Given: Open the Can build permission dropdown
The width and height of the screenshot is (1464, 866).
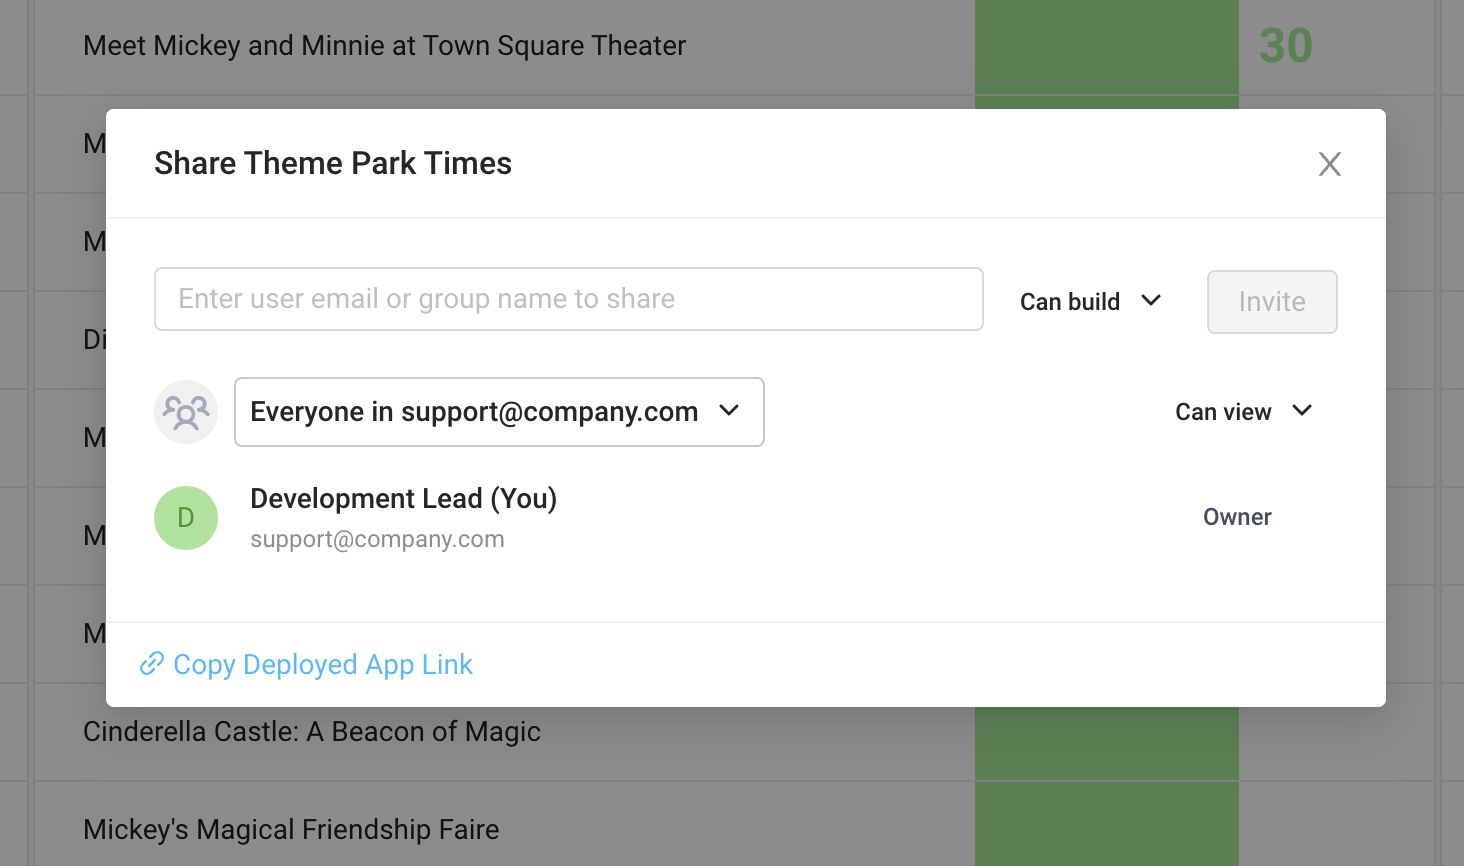Looking at the screenshot, I should pos(1090,301).
